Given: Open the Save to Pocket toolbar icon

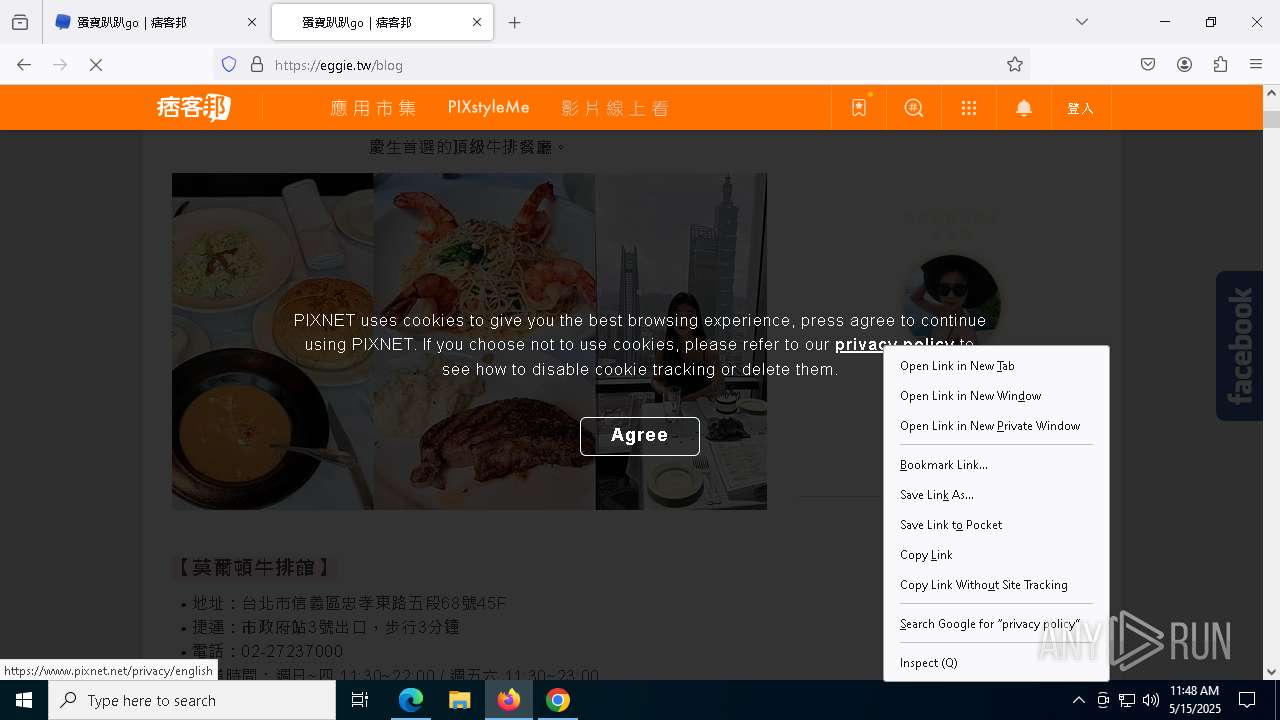Looking at the screenshot, I should coord(1148,64).
